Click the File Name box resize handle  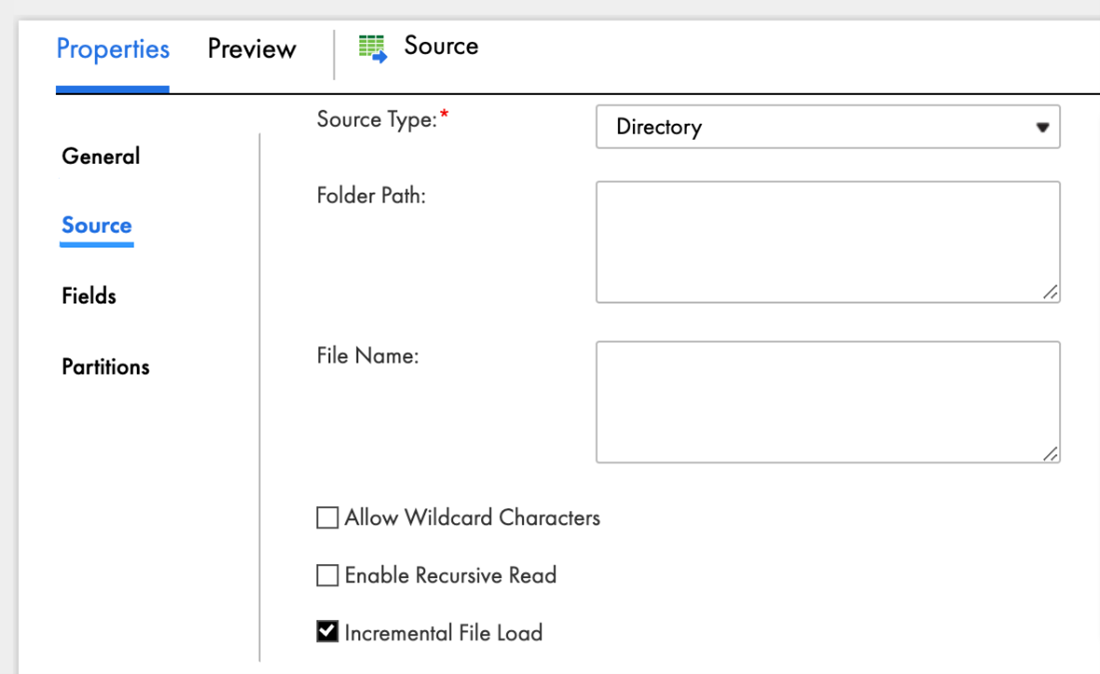[1050, 453]
